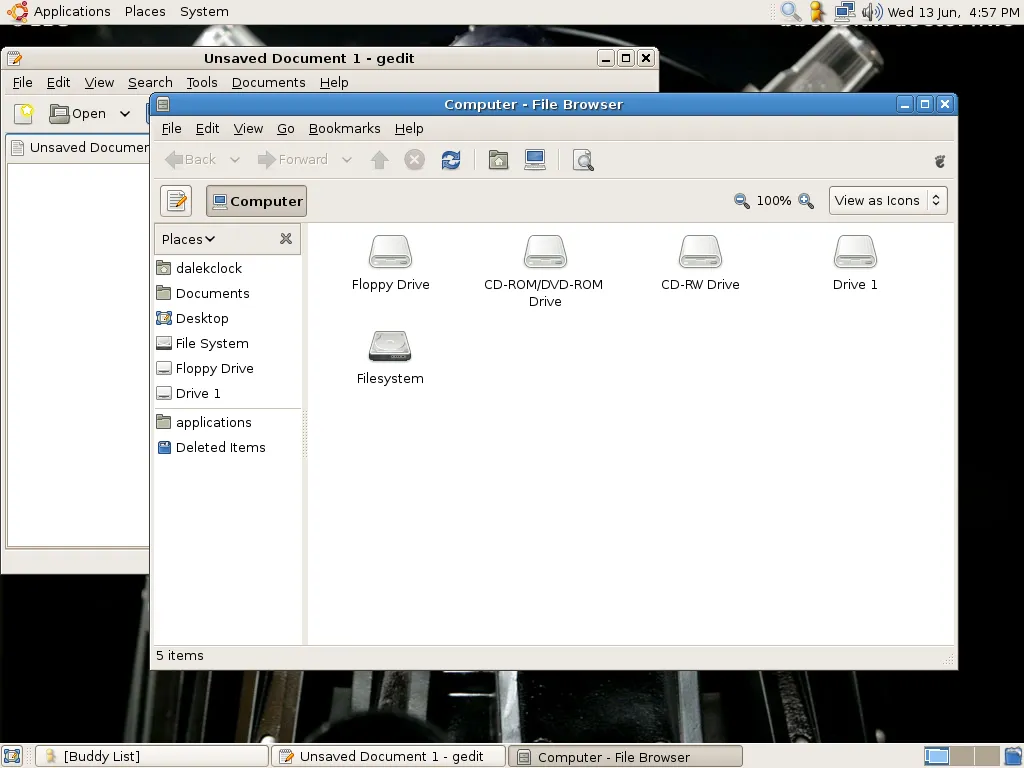Click the clock showing Wed 13 Jun
This screenshot has height=768, width=1024.
coord(953,12)
